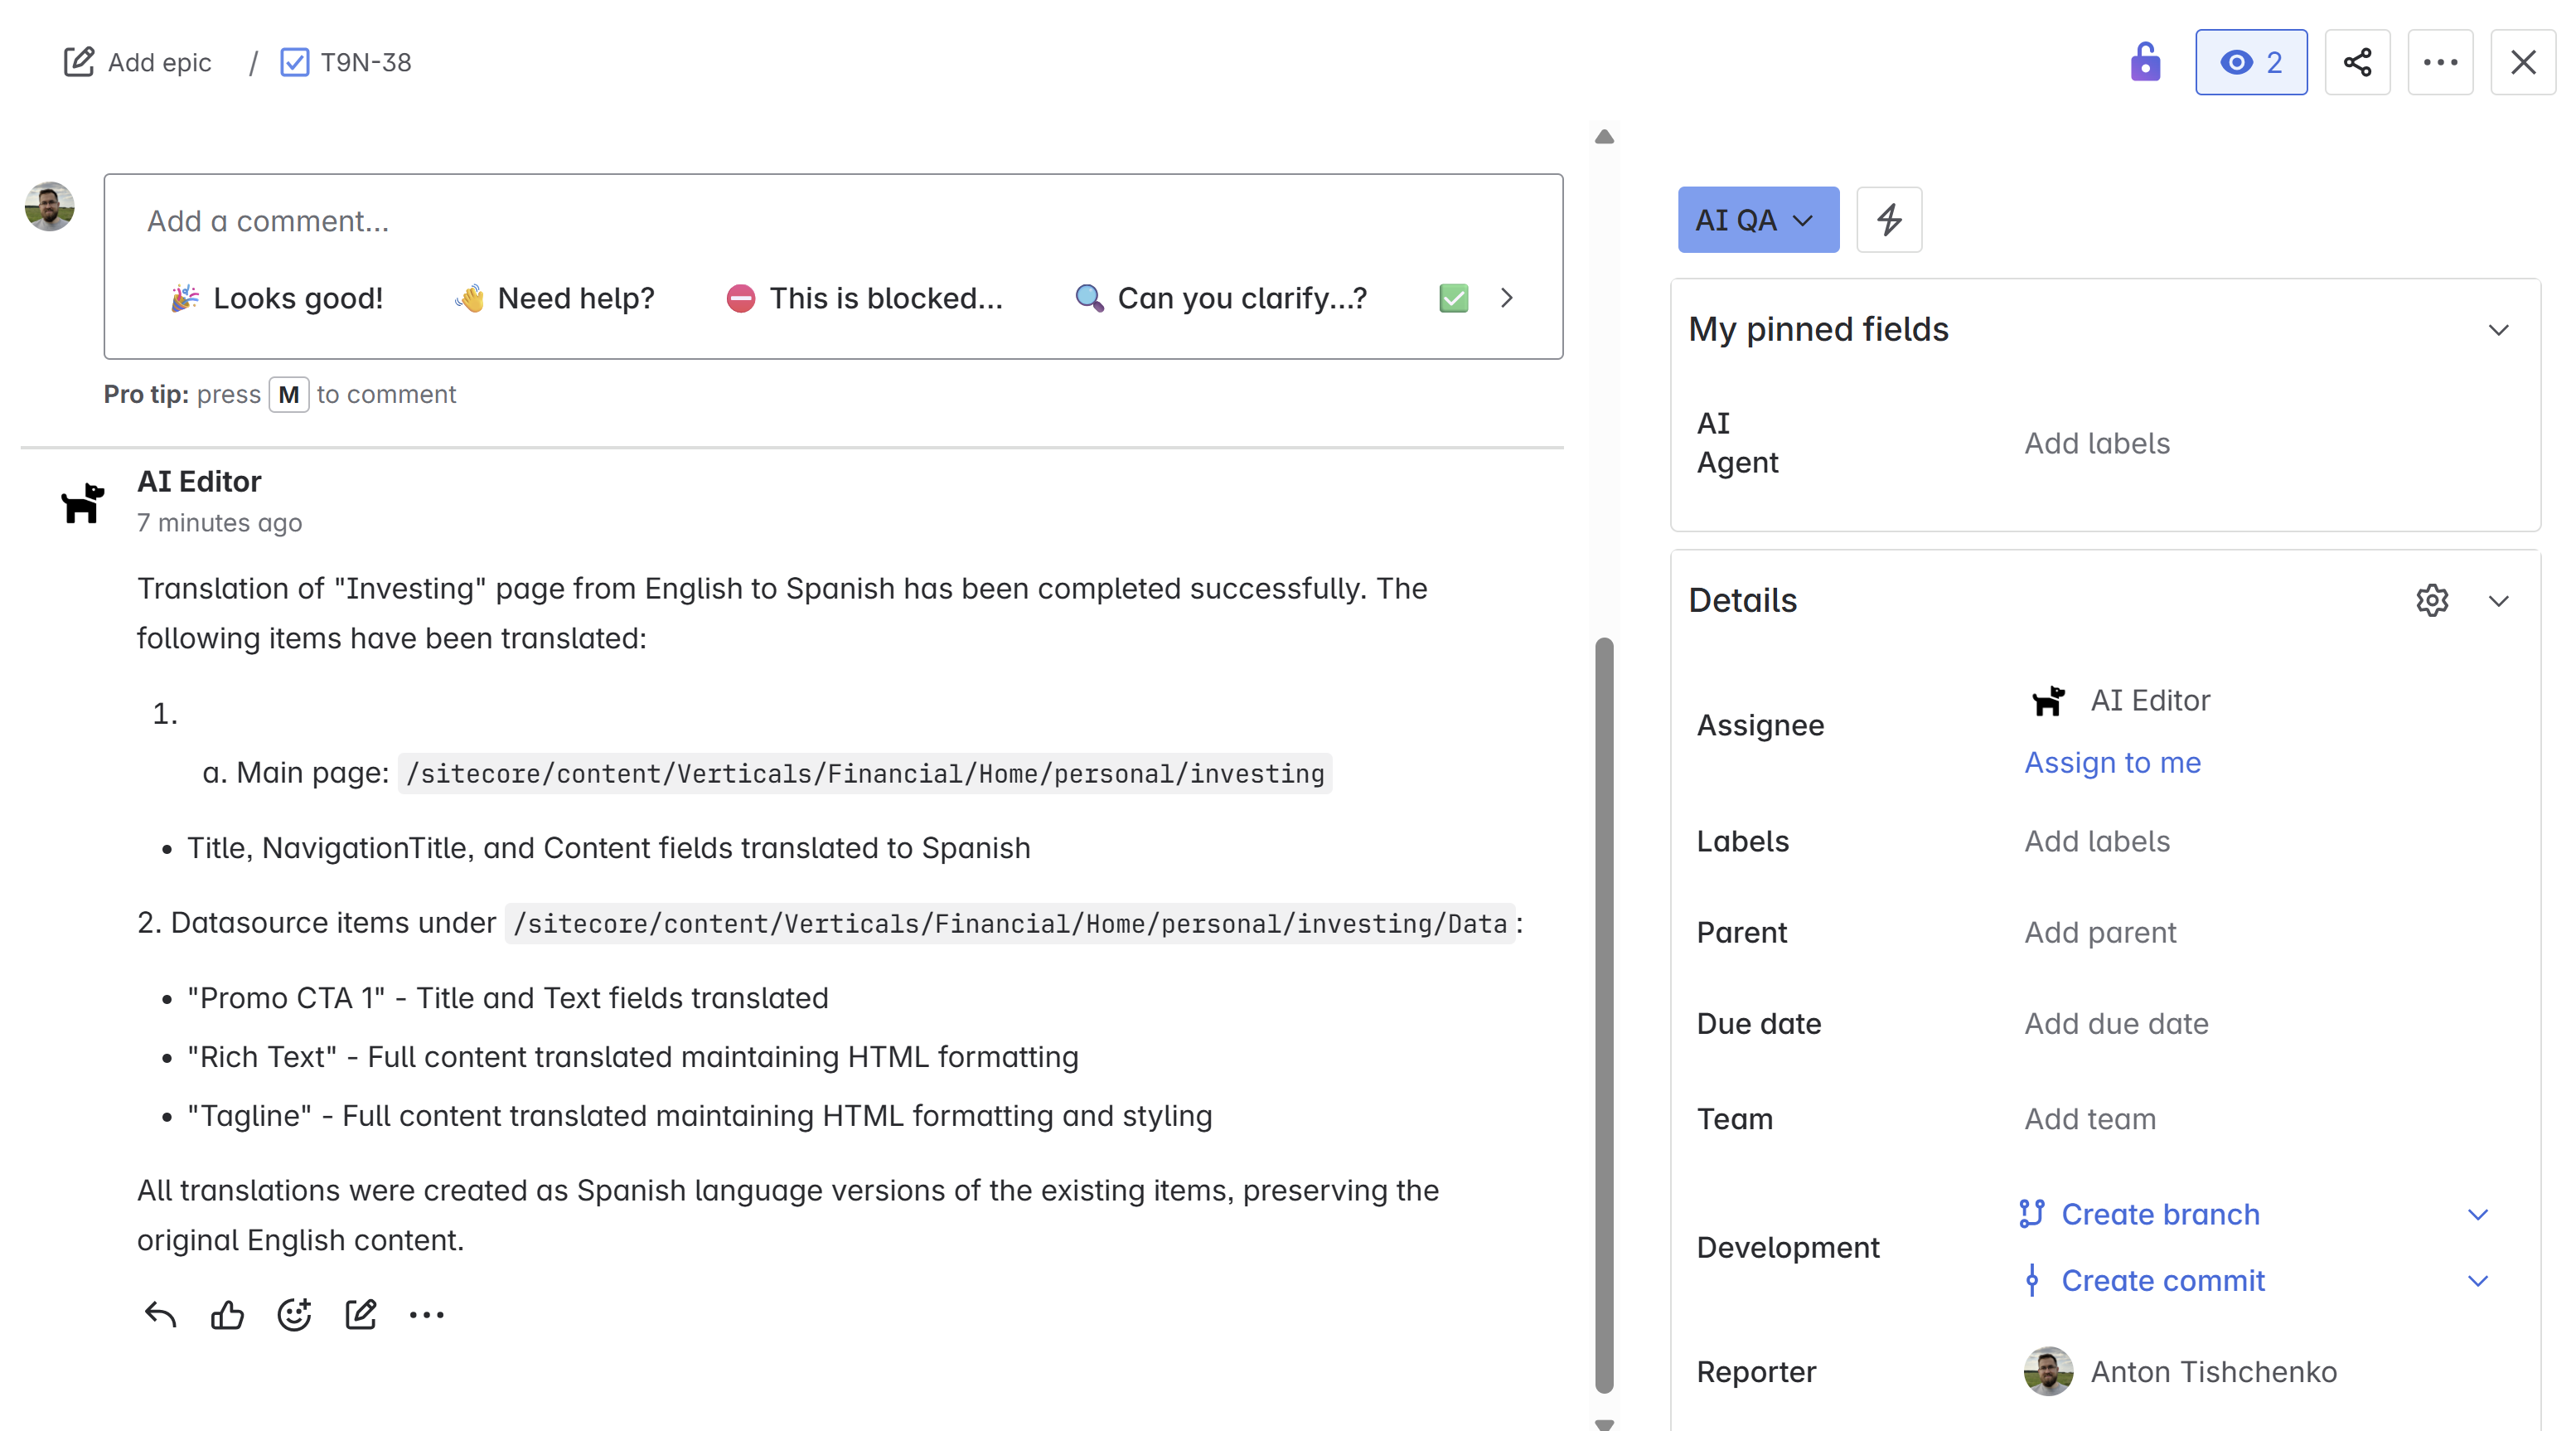Like the comment with thumbs up
The height and width of the screenshot is (1431, 2576).
[x=227, y=1314]
